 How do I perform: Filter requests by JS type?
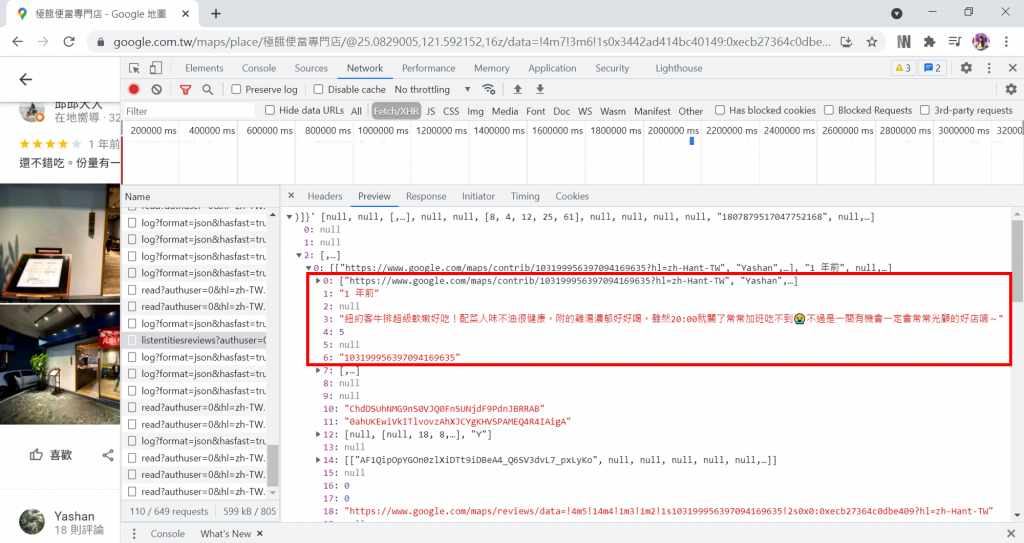point(430,111)
